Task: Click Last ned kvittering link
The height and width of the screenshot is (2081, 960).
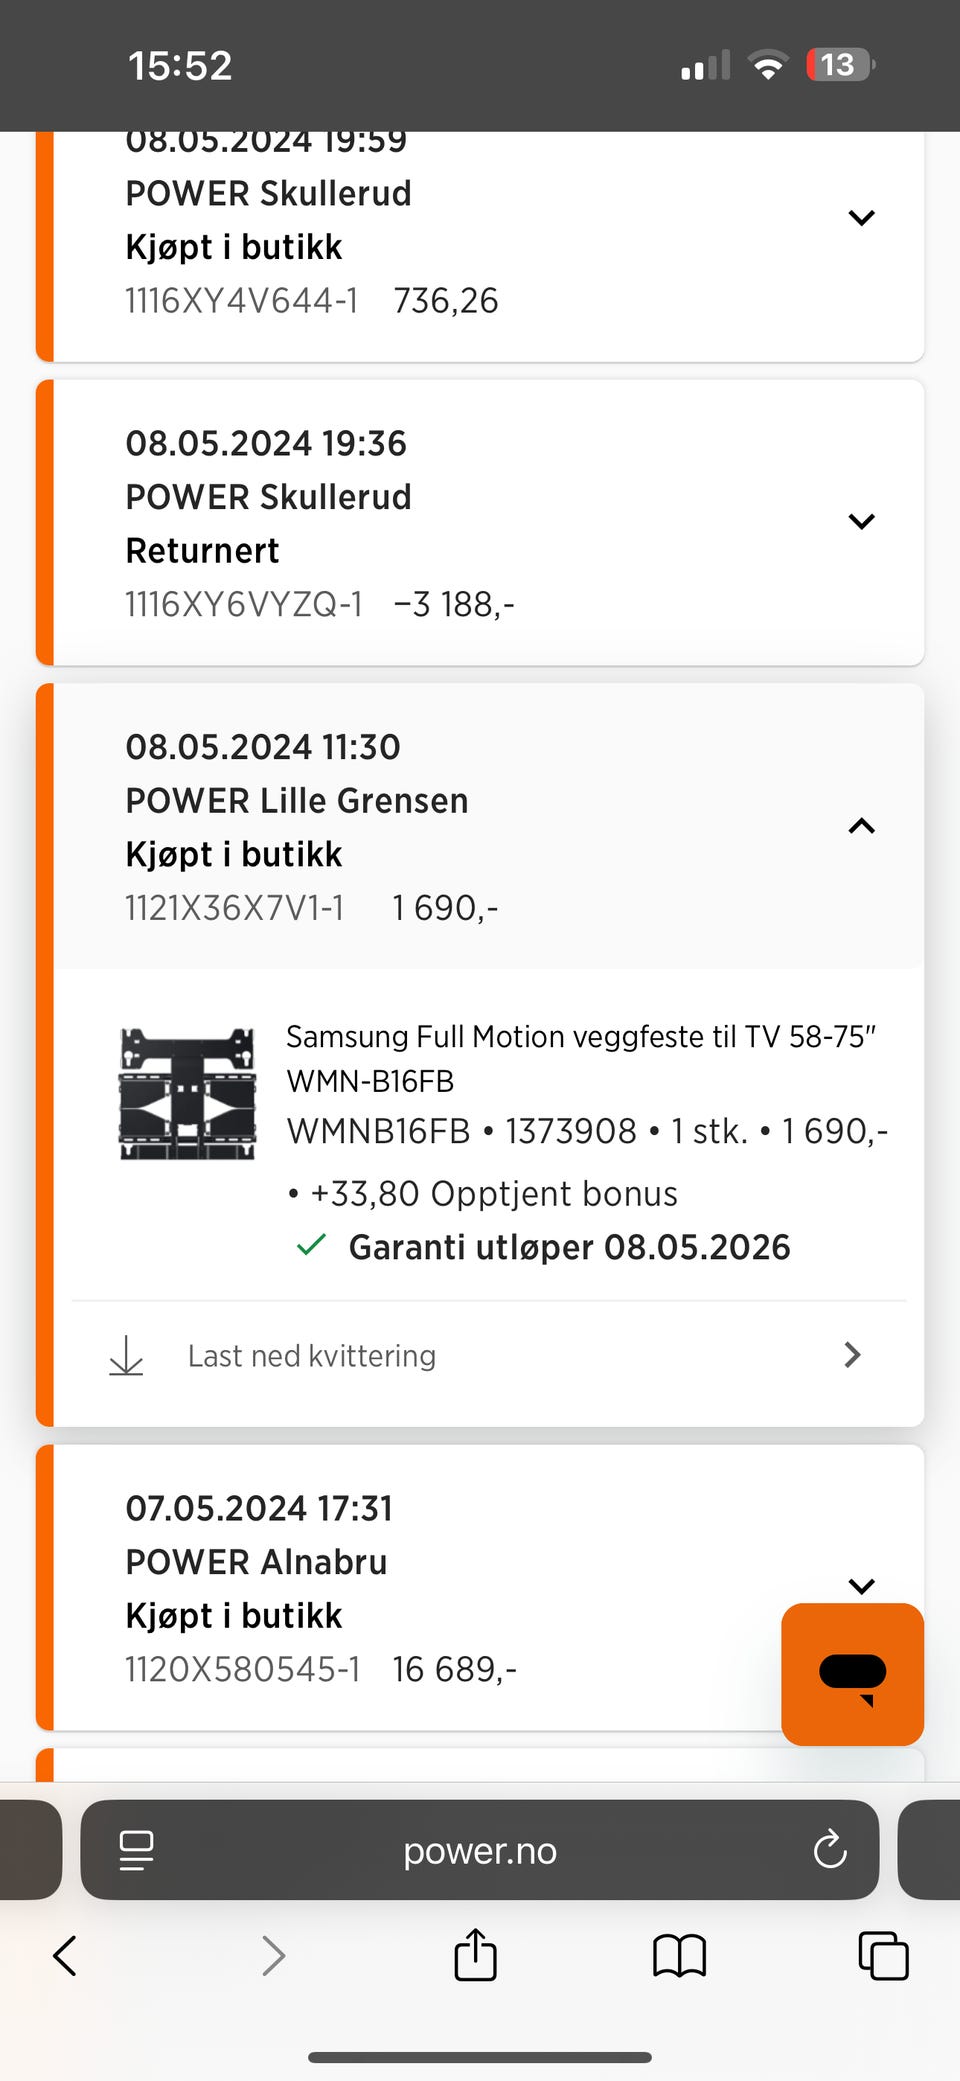Action: (x=312, y=1356)
